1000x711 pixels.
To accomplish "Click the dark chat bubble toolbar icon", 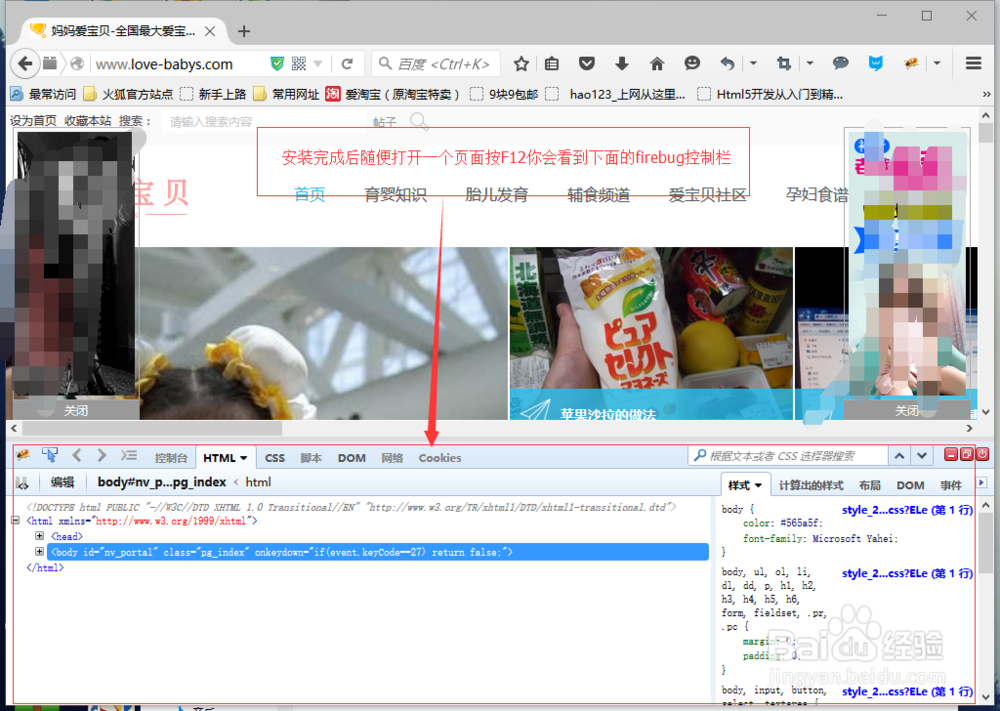I will (841, 63).
